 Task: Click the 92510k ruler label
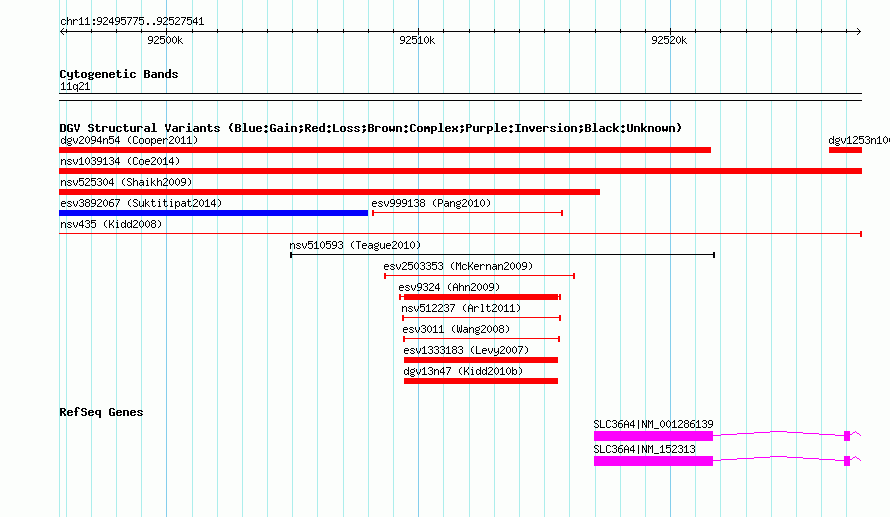click(x=417, y=40)
